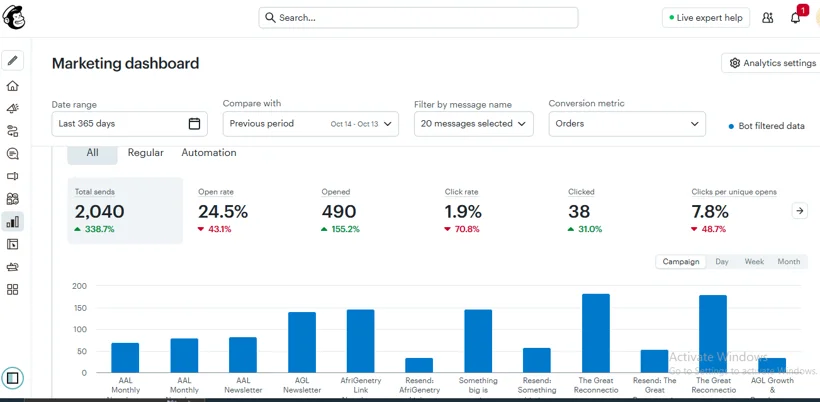Click the Bot filtered data blue dot
This screenshot has width=820, height=402.
[731, 127]
